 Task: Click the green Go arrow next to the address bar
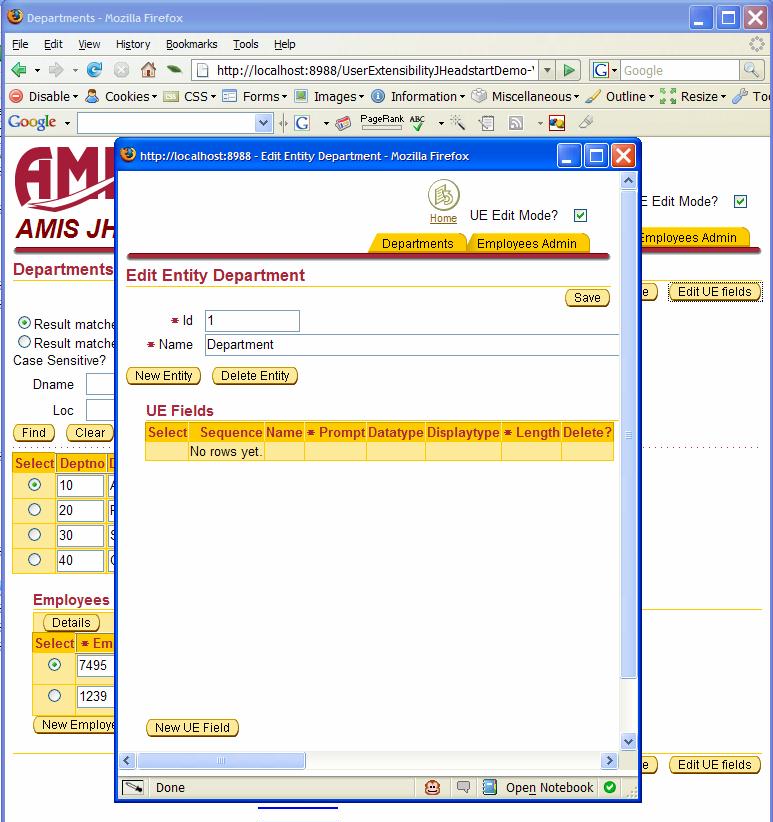[569, 70]
